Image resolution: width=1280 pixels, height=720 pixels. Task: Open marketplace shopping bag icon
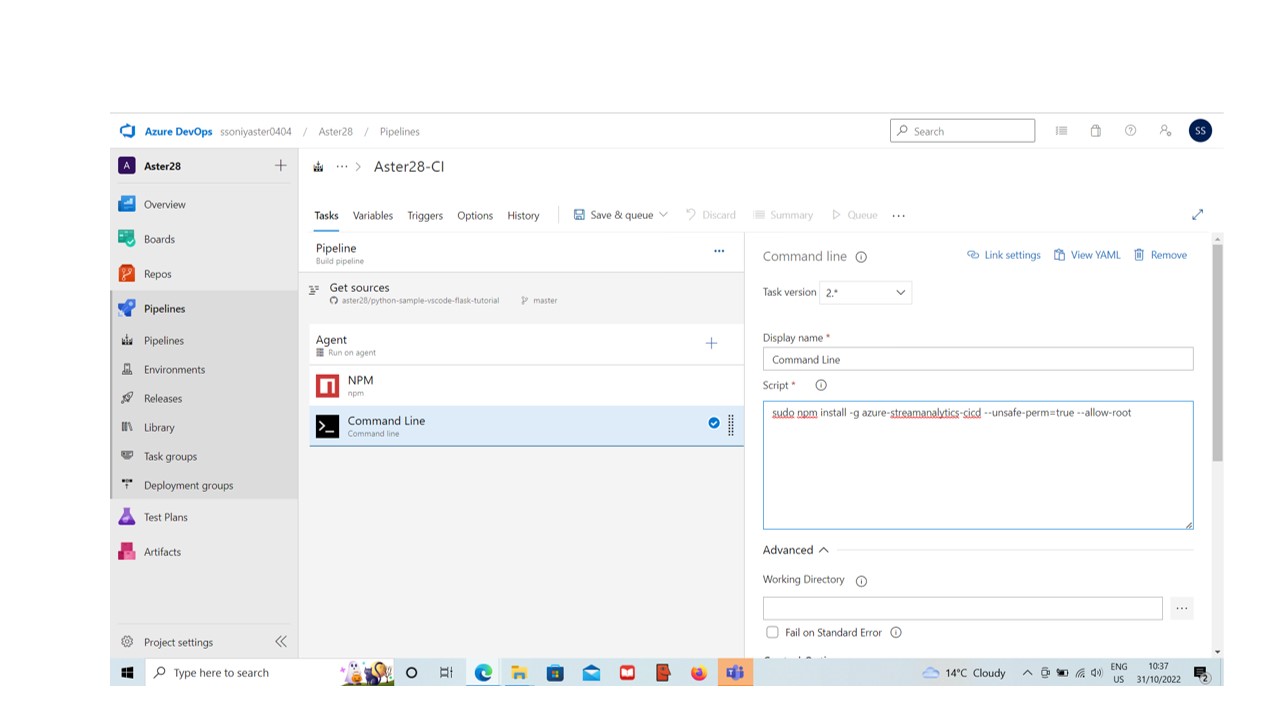[x=1096, y=131]
